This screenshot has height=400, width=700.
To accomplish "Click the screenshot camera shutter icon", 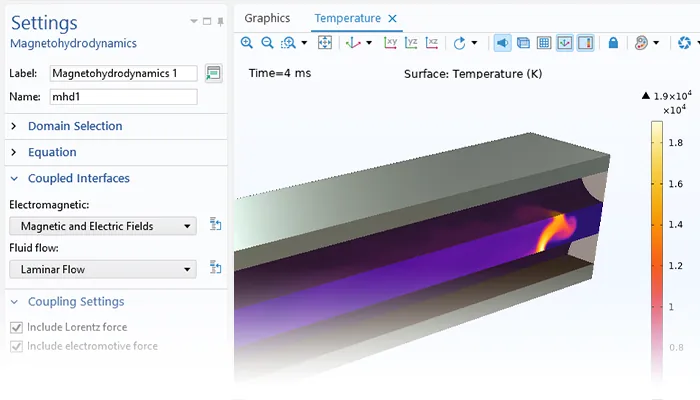I will point(685,43).
